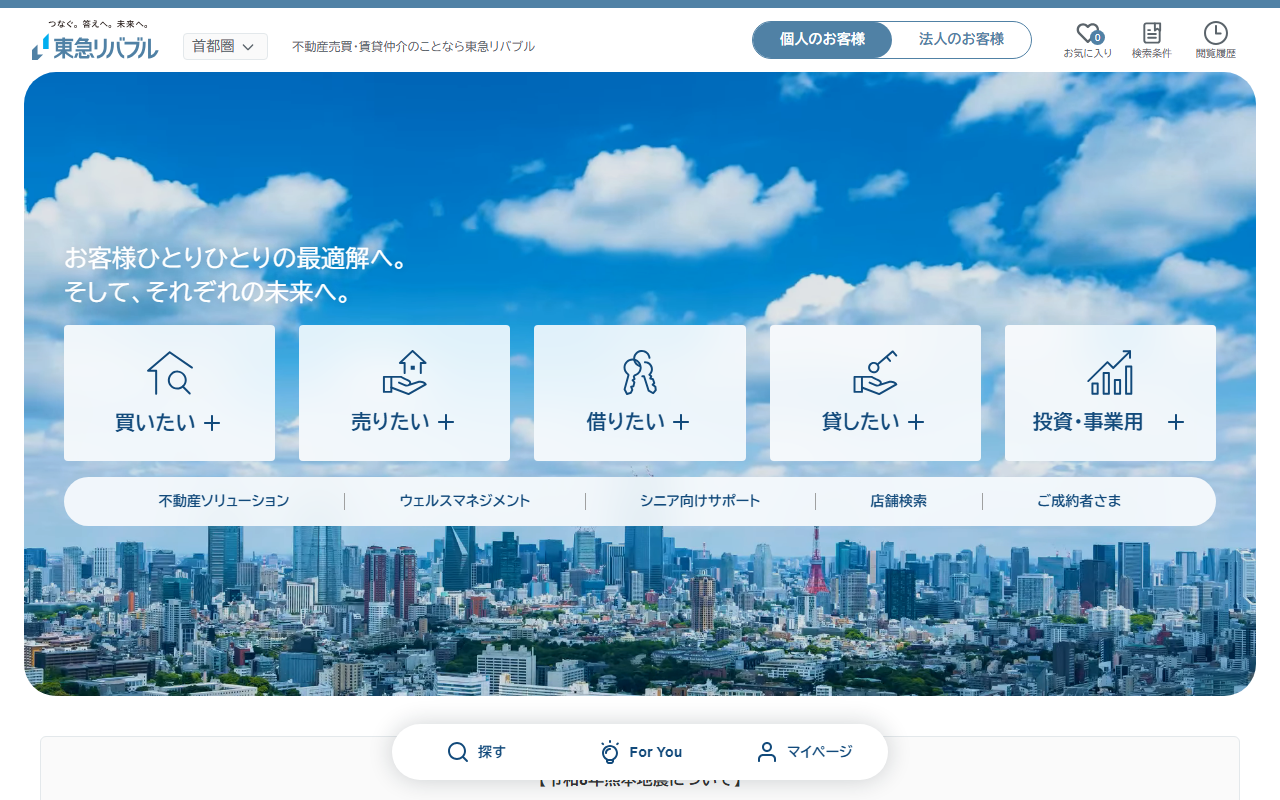Click the 閲覧履歴 label text
The width and height of the screenshot is (1280, 800).
click(x=1216, y=54)
